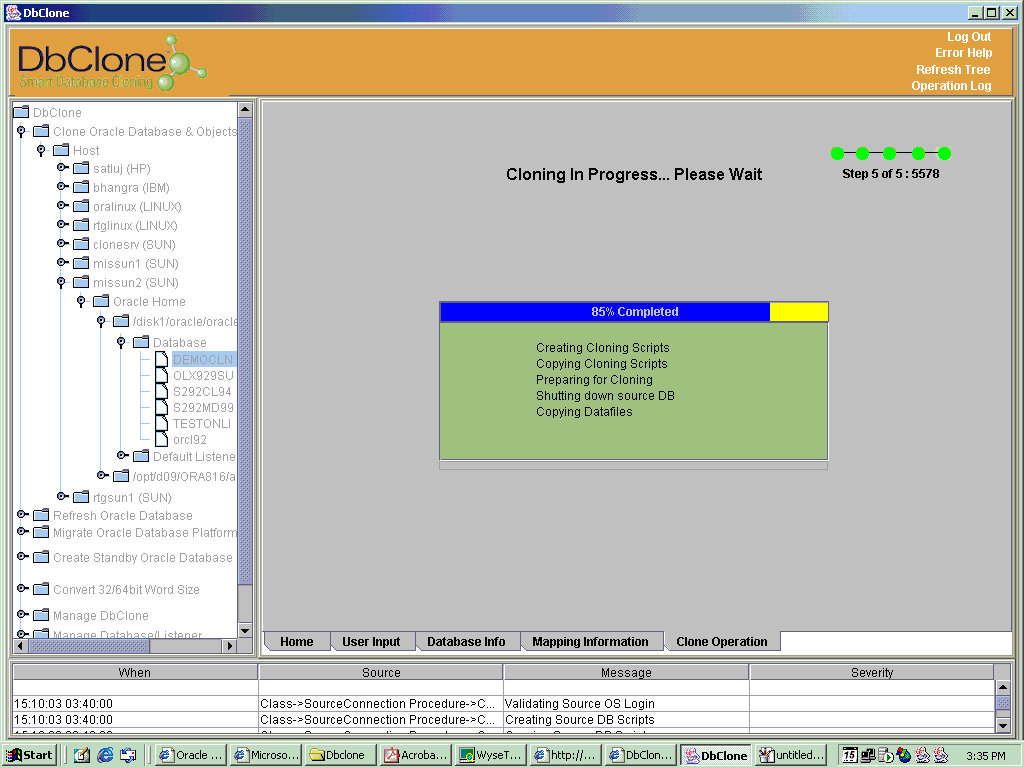The width and height of the screenshot is (1024, 768).
Task: Click the tree horizontal scroll-right arrow
Action: click(x=229, y=646)
